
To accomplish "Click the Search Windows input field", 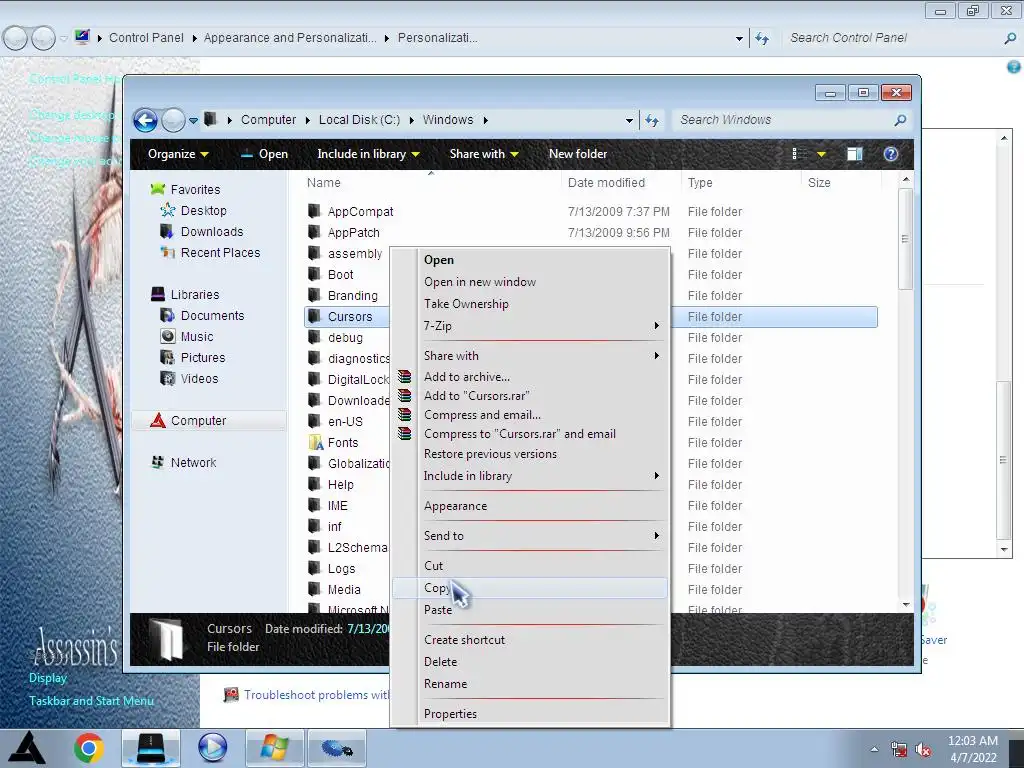I will (x=784, y=120).
